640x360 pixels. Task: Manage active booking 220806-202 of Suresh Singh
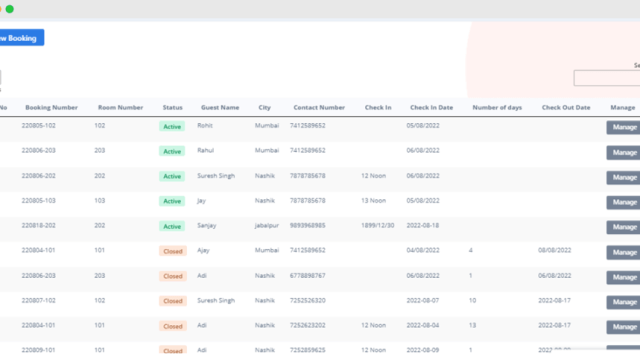pos(623,178)
